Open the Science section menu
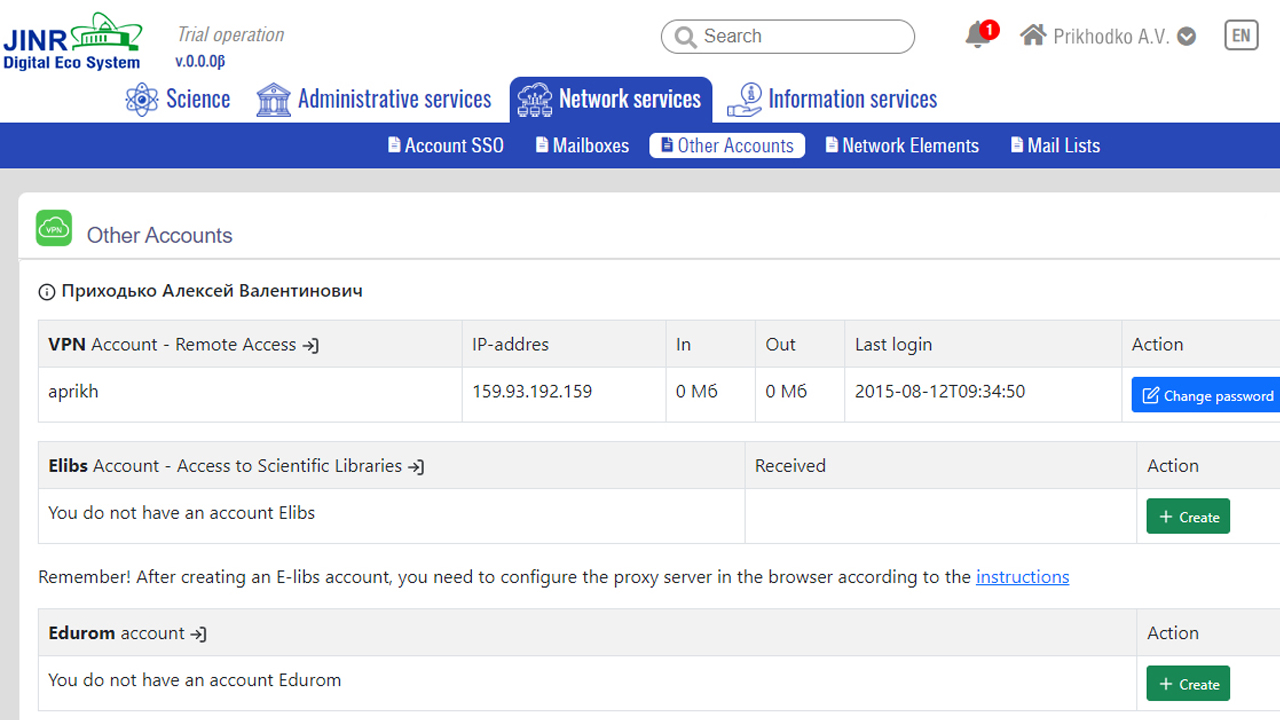 click(x=178, y=99)
